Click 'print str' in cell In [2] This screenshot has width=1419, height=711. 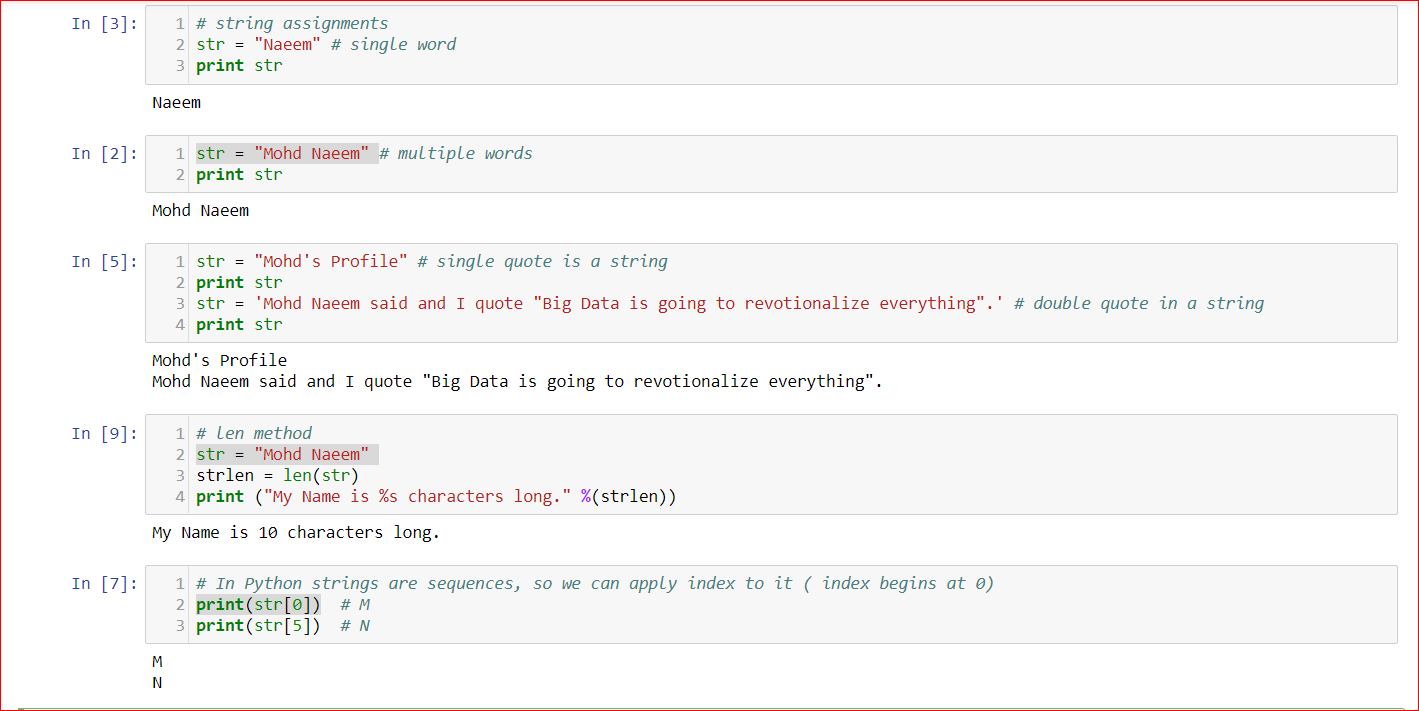click(x=239, y=174)
